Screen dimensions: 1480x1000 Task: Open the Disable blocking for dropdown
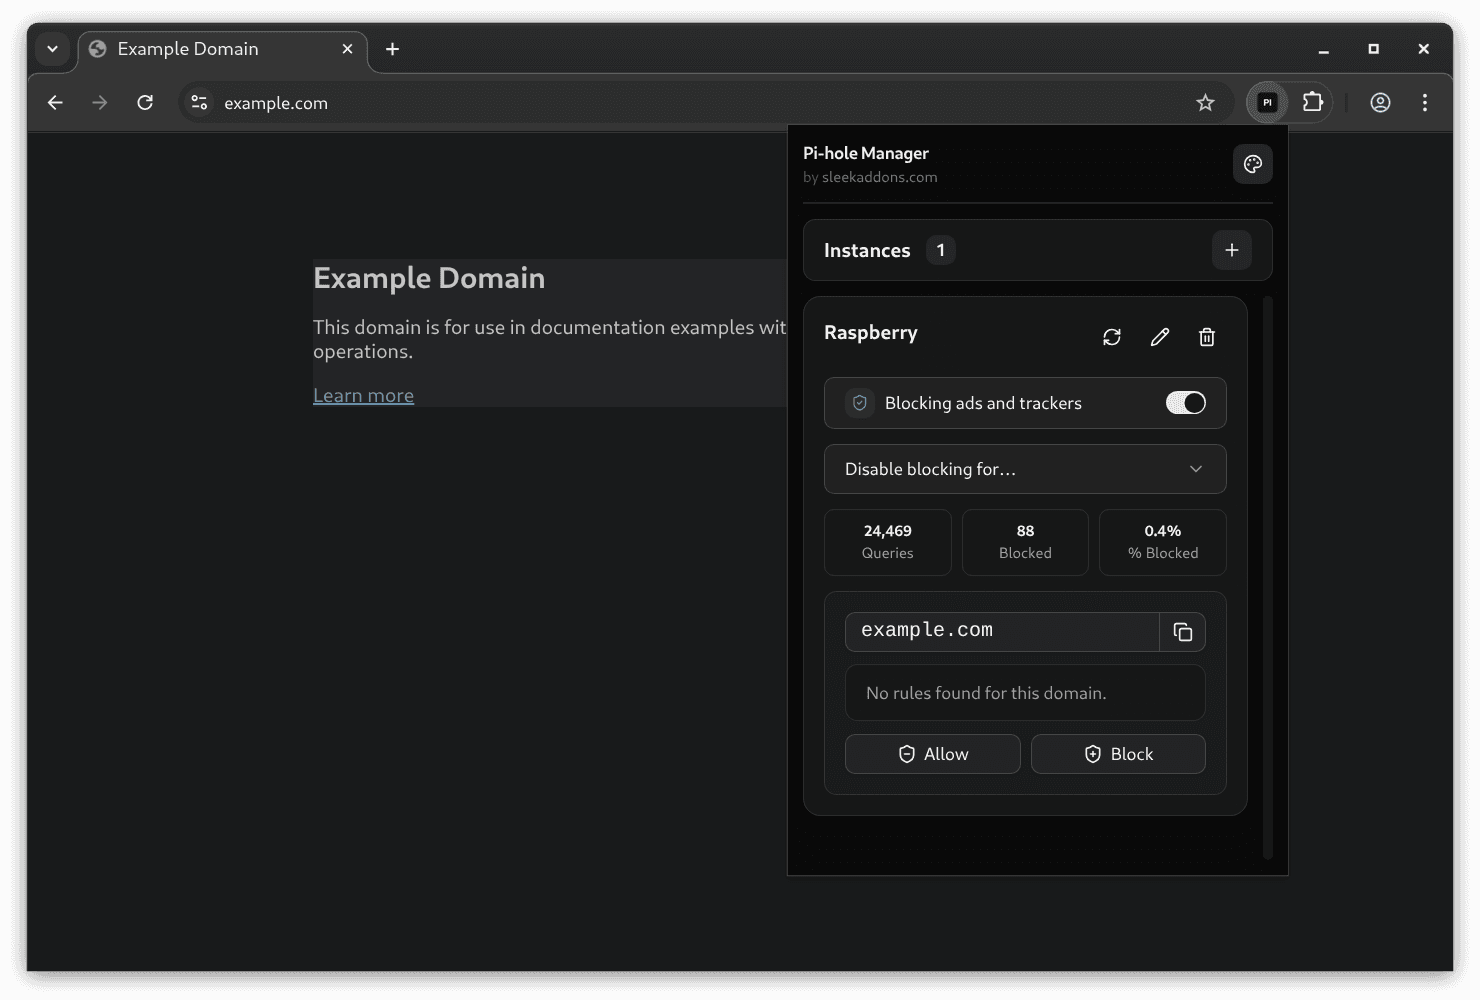(1024, 468)
